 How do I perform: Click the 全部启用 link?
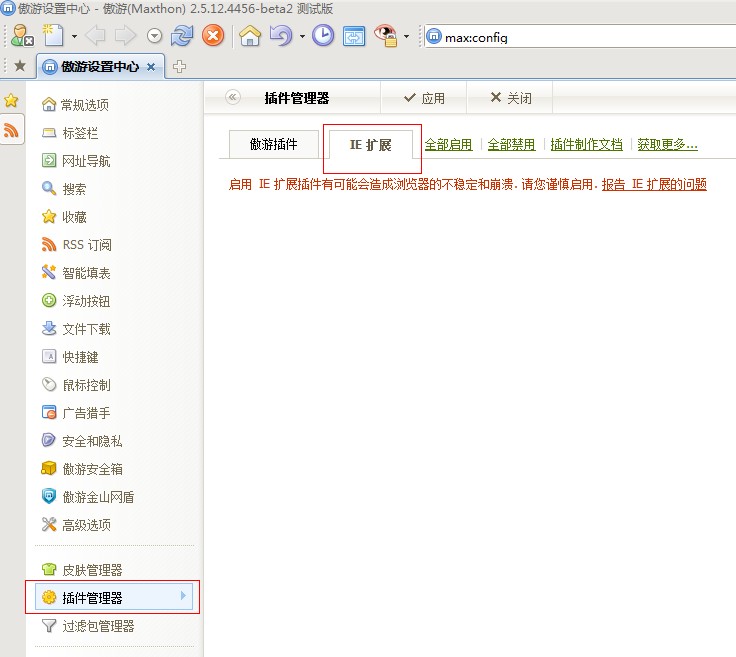pyautogui.click(x=448, y=145)
